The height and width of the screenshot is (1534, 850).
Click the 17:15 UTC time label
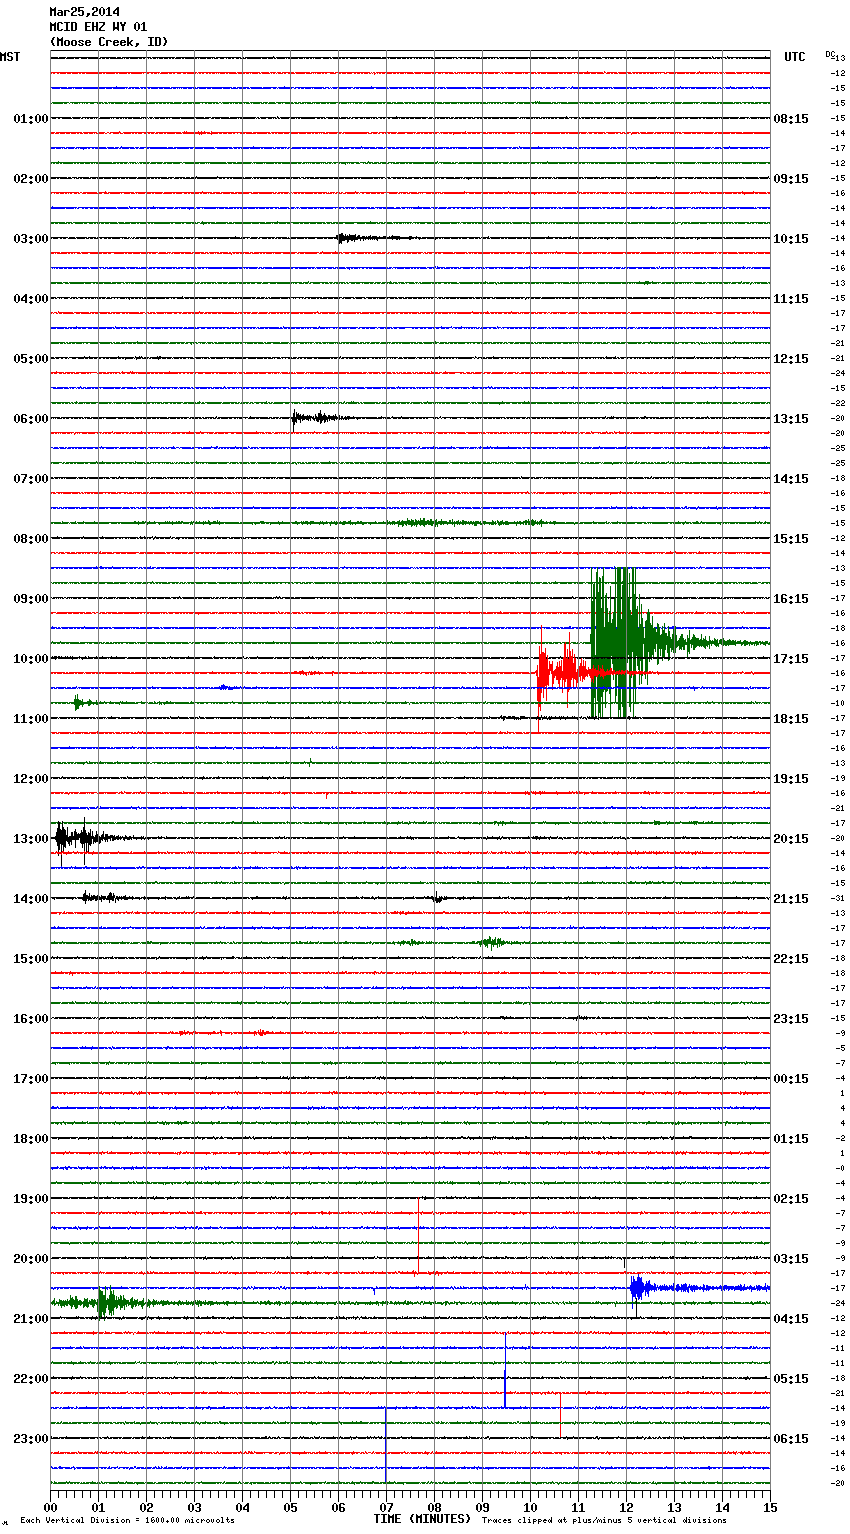point(791,659)
